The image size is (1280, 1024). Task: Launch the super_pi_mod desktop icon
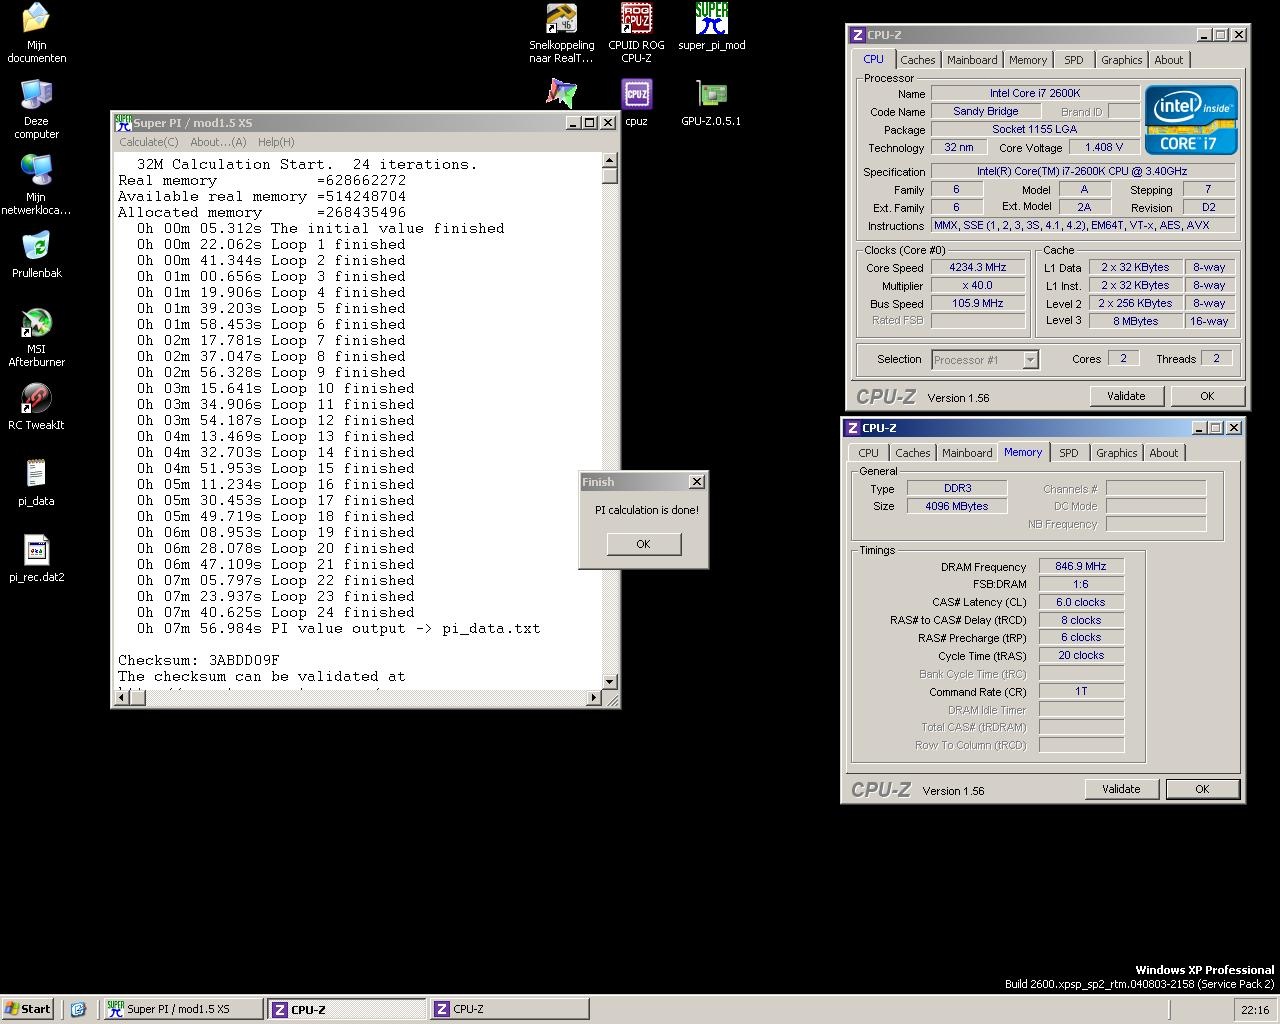pyautogui.click(x=711, y=19)
